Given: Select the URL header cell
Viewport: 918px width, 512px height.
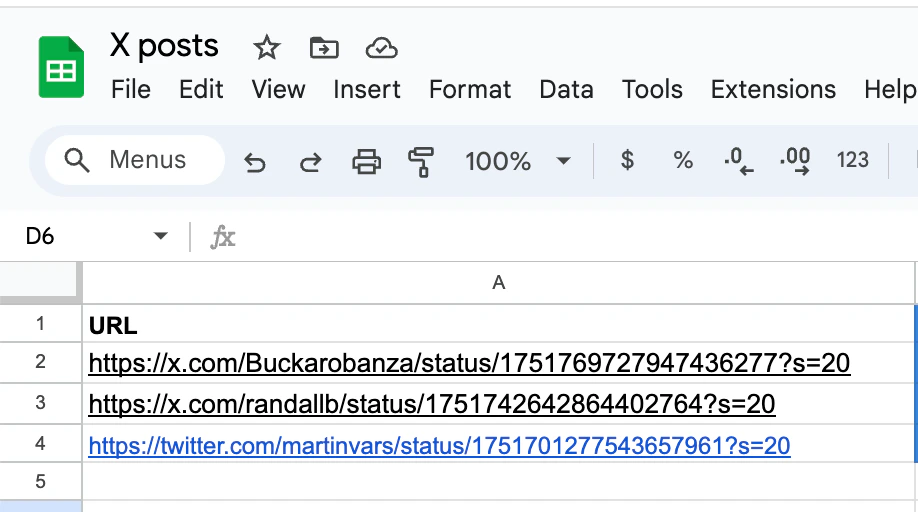Looking at the screenshot, I should pyautogui.click(x=498, y=324).
